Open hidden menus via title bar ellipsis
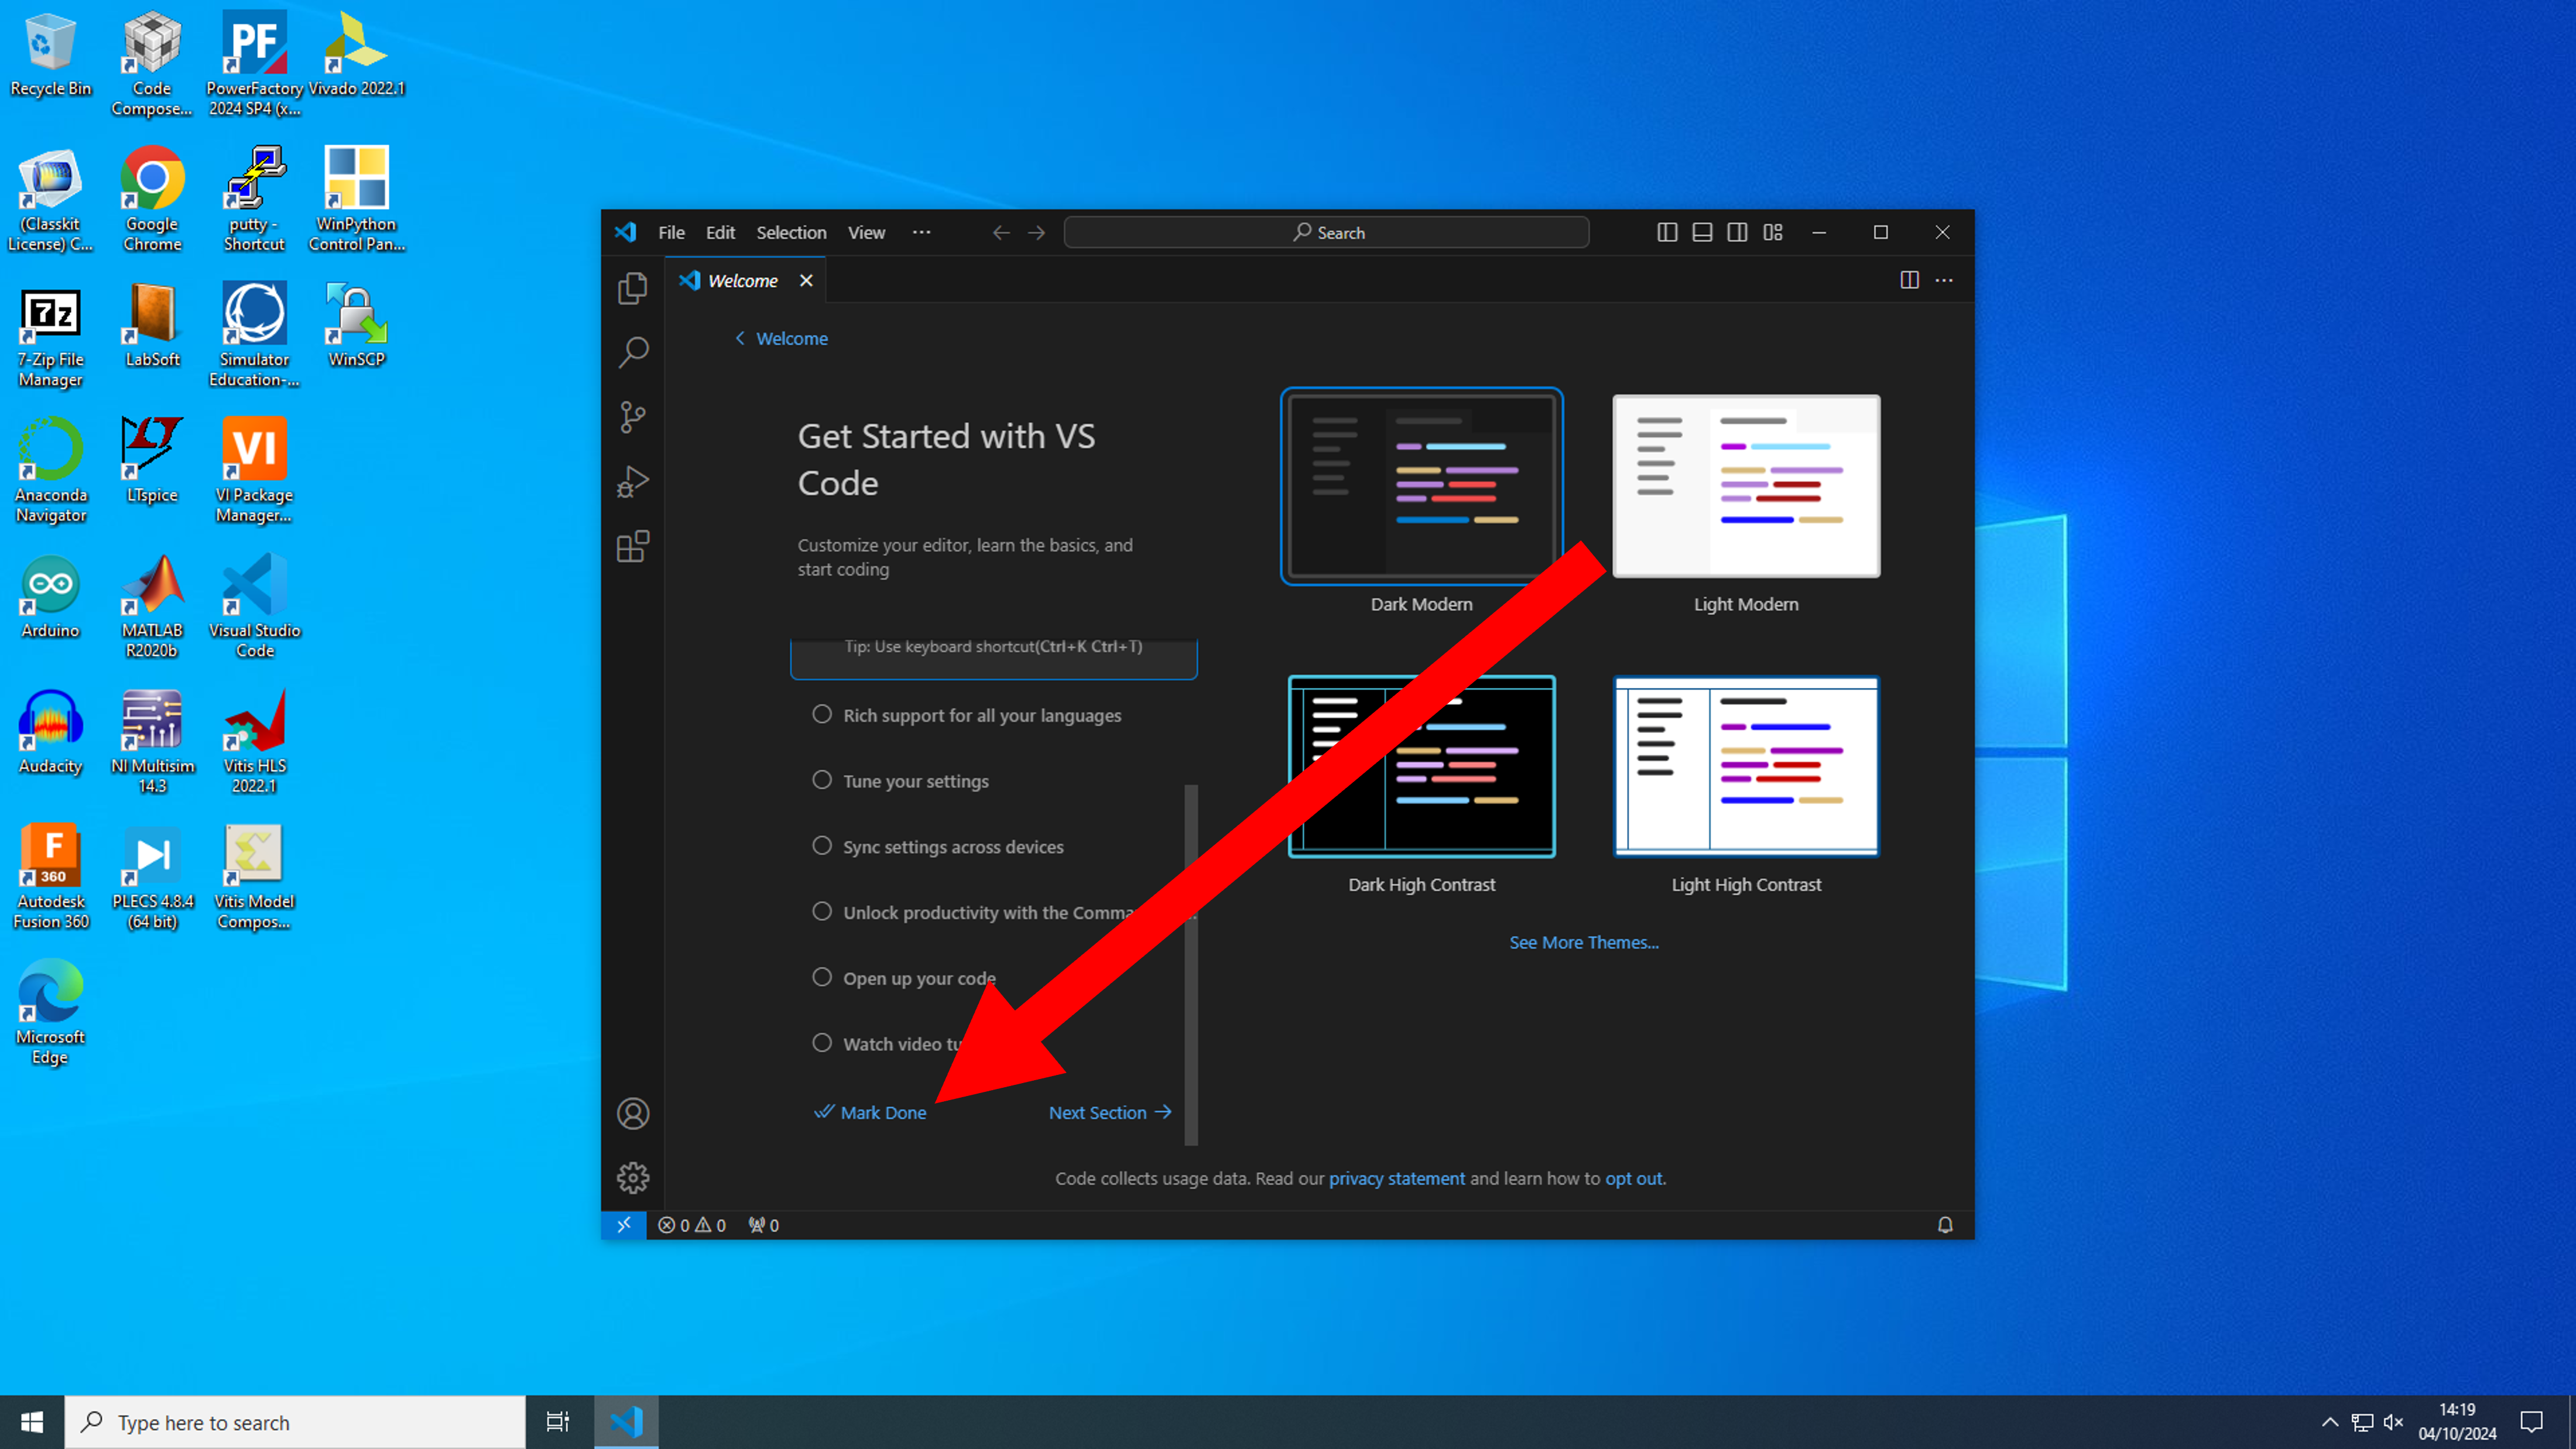2576x1449 pixels. [921, 232]
